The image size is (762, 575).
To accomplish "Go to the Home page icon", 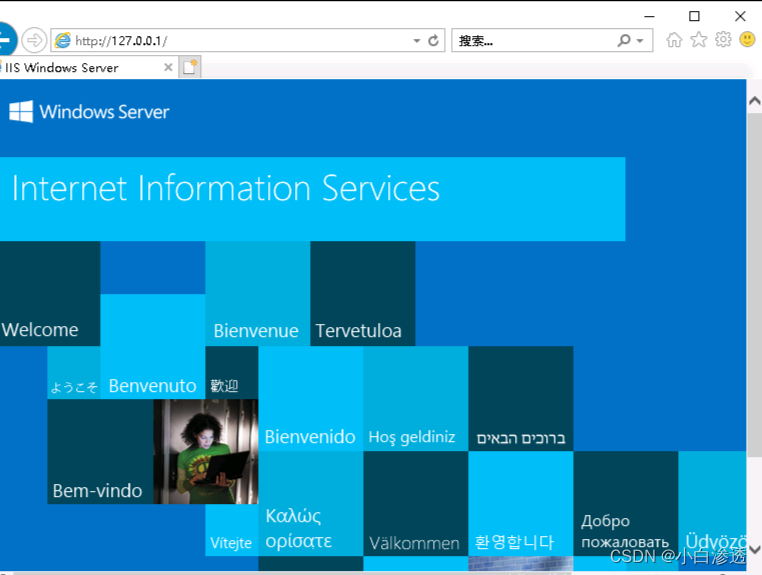I will [x=674, y=40].
